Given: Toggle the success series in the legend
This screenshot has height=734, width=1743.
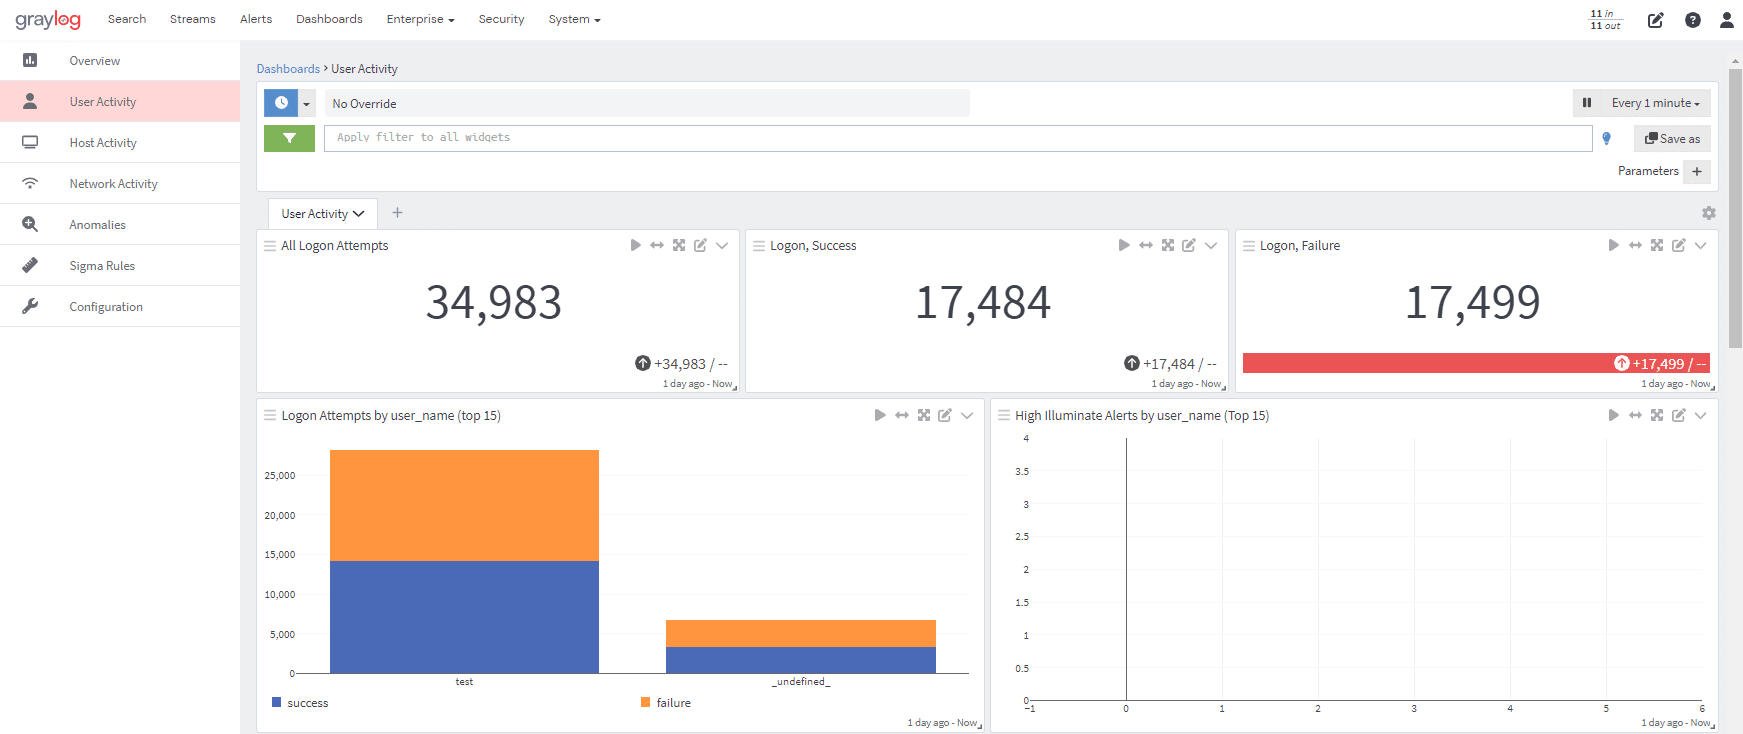Looking at the screenshot, I should coord(300,703).
